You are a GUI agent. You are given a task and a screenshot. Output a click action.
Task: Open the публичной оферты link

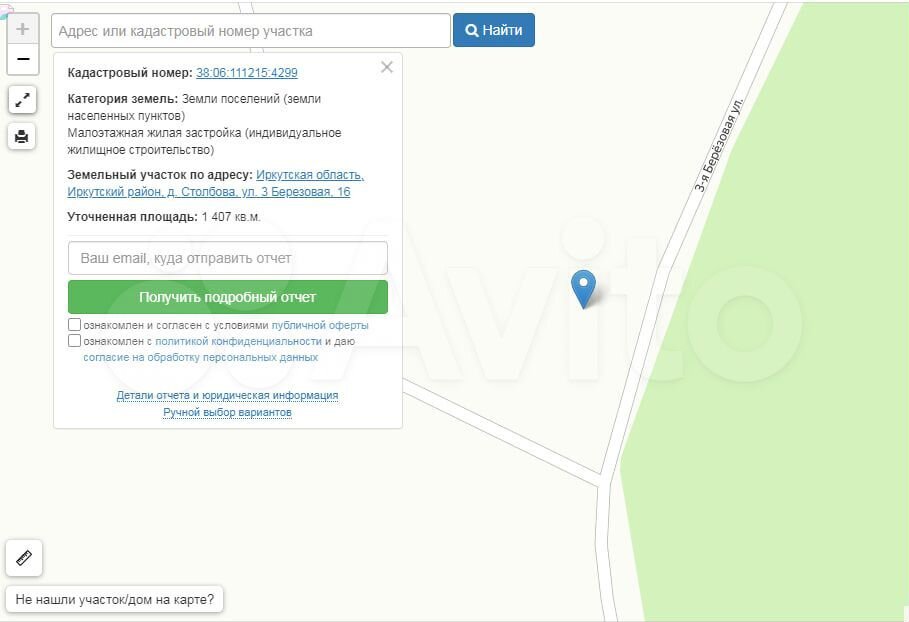coord(319,325)
